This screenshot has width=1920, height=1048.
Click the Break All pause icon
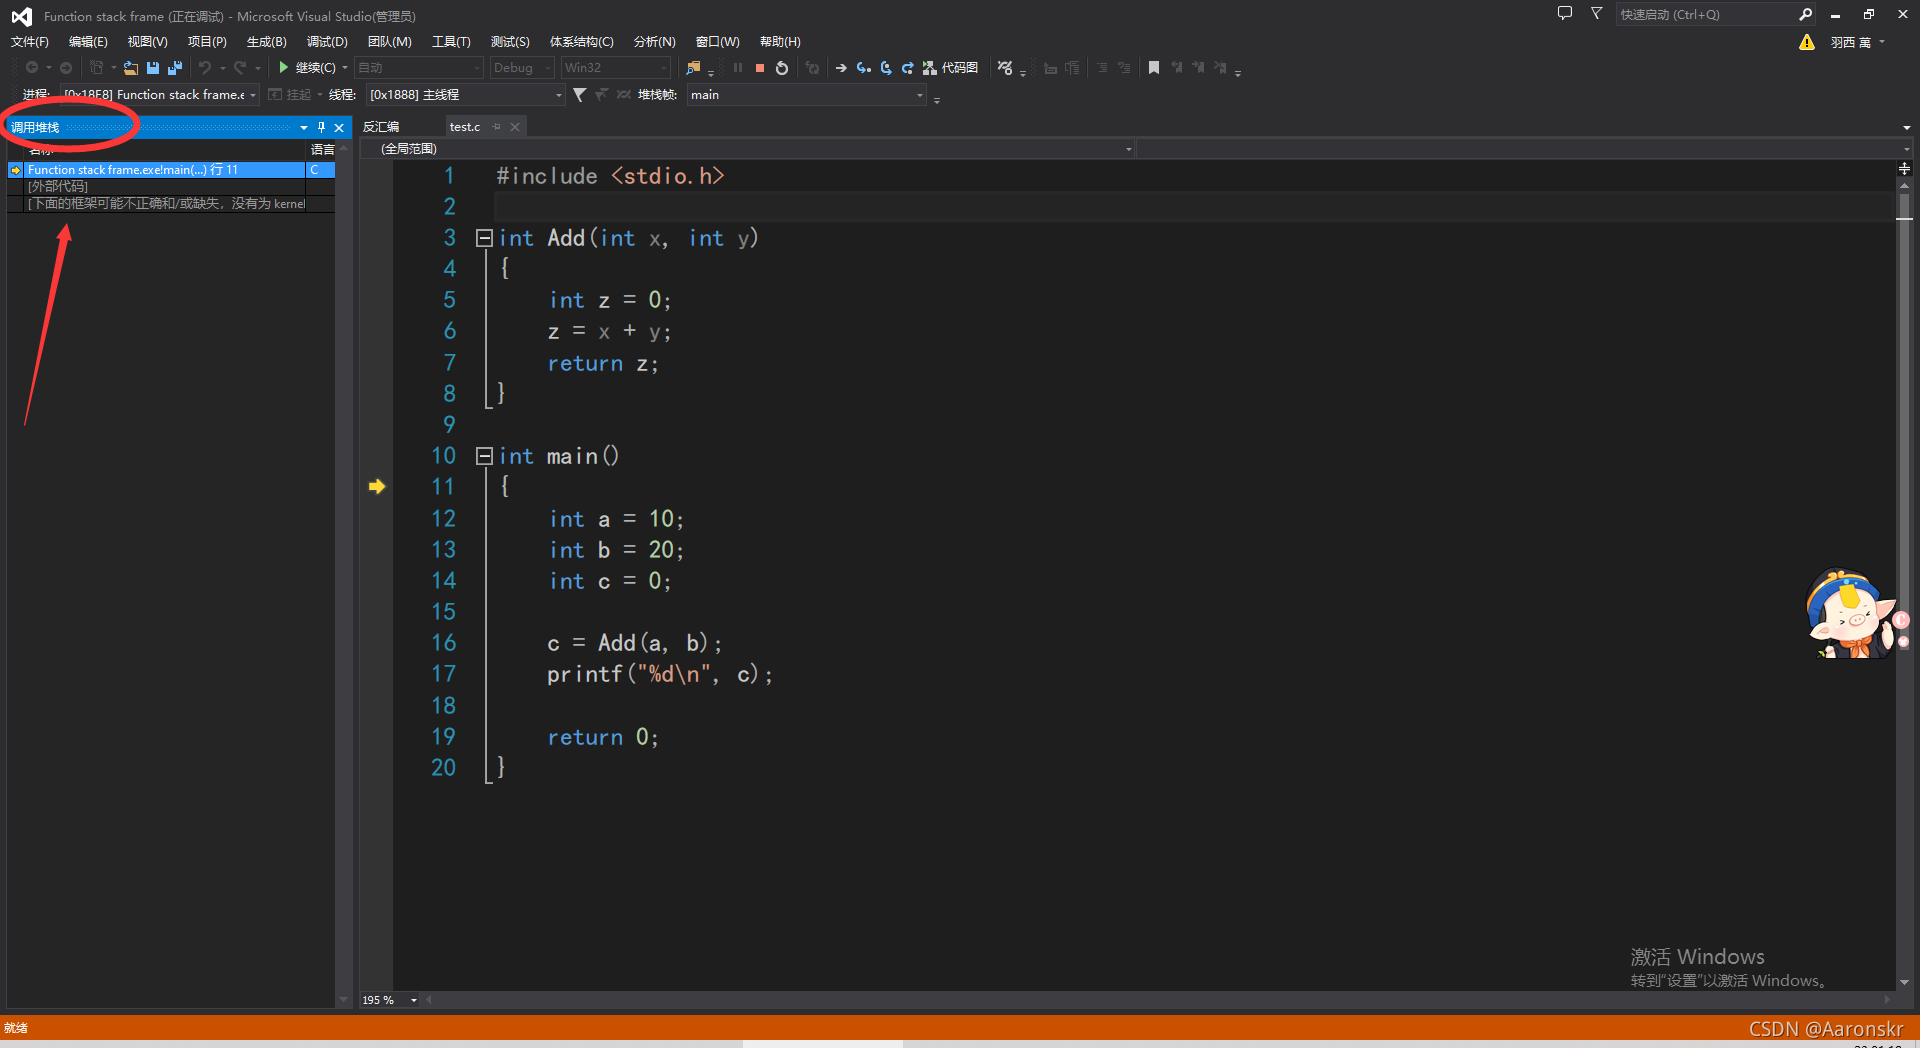(x=738, y=68)
